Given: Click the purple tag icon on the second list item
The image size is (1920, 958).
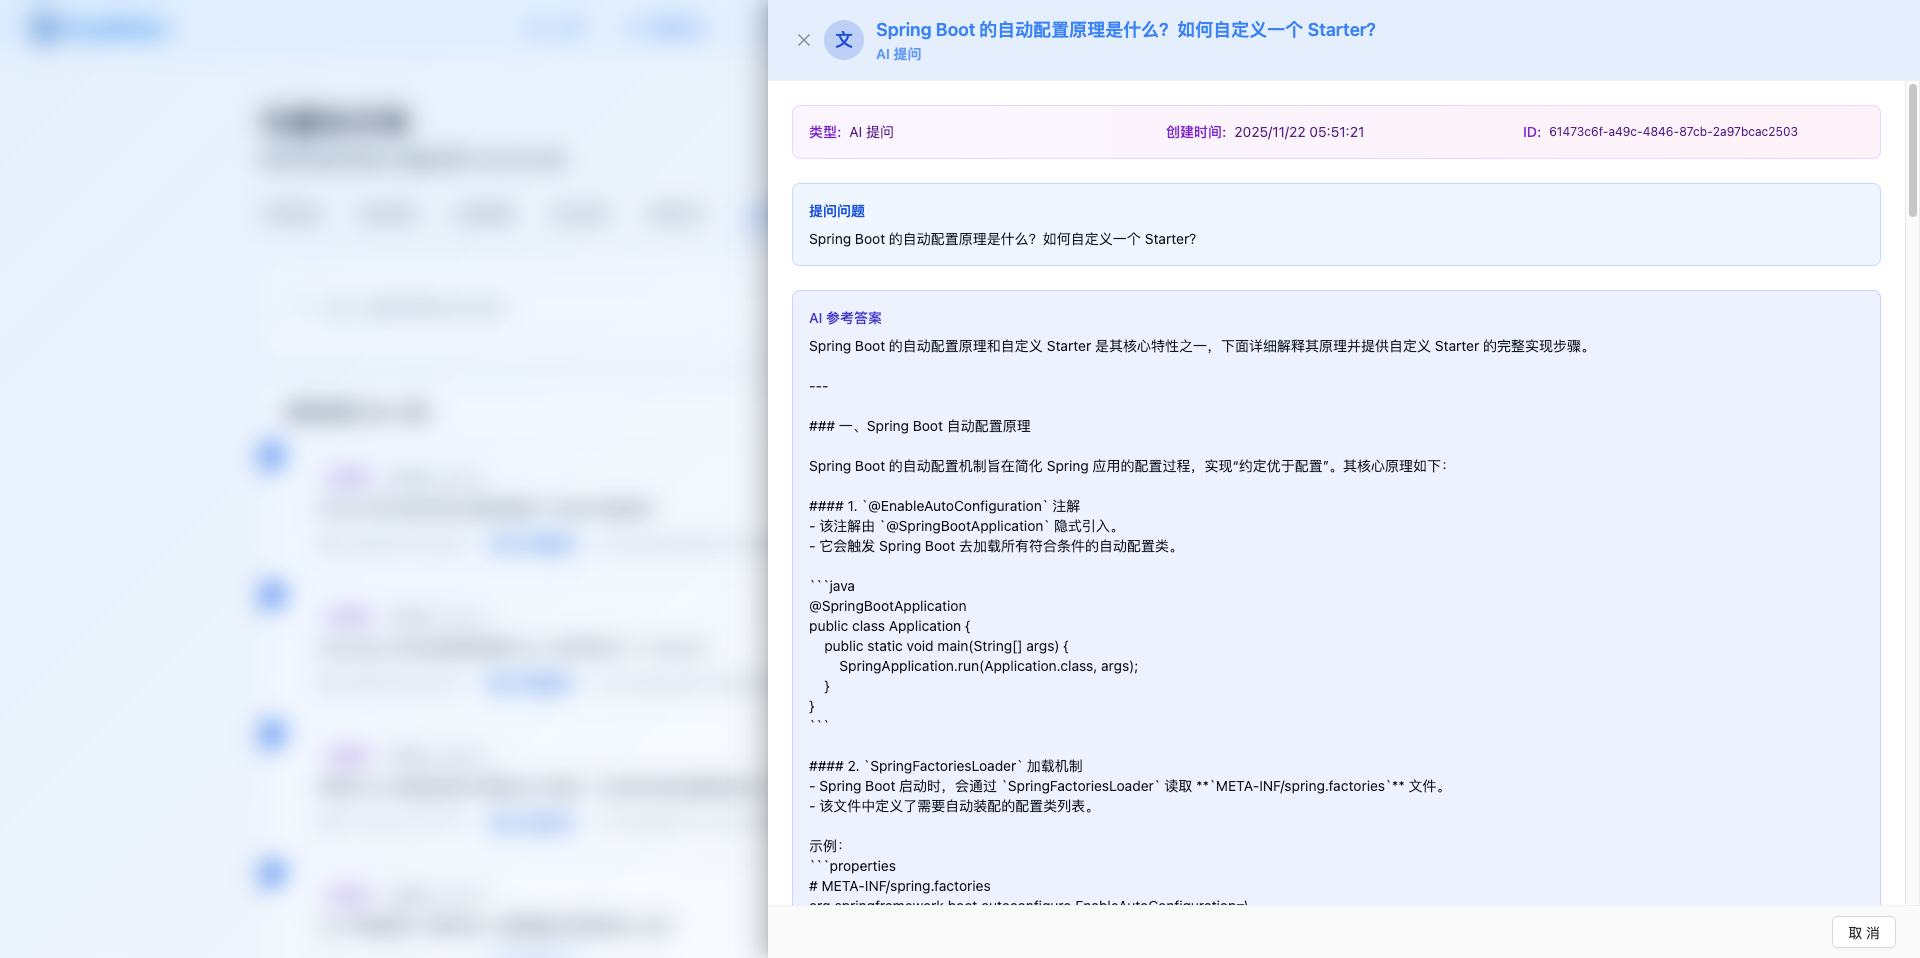Looking at the screenshot, I should (x=348, y=617).
